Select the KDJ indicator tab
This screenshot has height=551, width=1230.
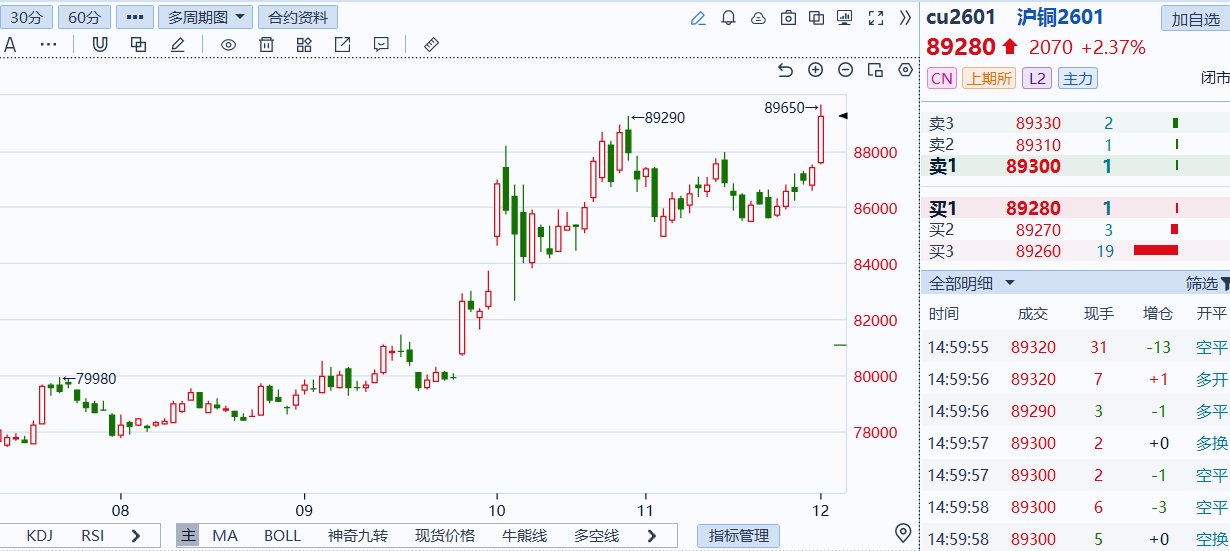[x=40, y=536]
